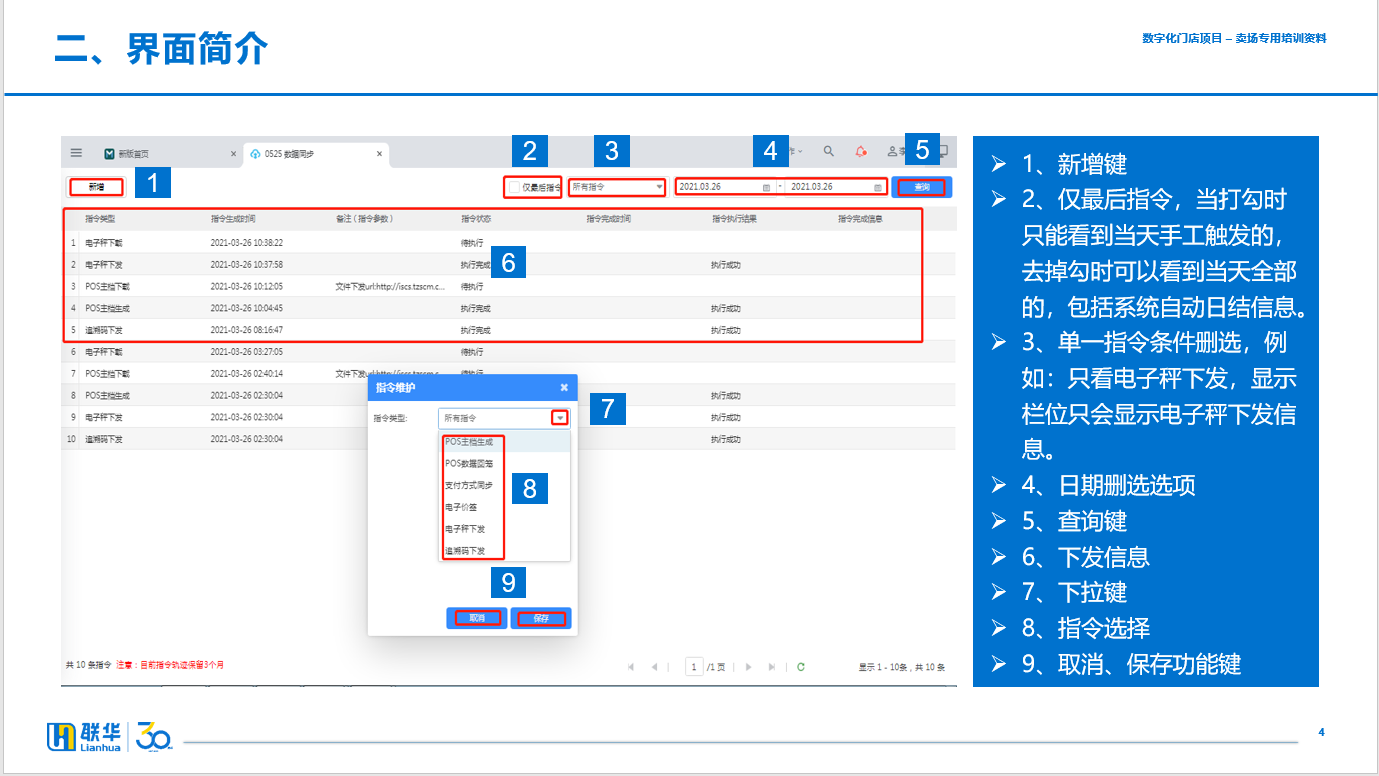The width and height of the screenshot is (1379, 776).
Task: Open the hamburger menu icon beside 新版首页
Action: [x=76, y=153]
